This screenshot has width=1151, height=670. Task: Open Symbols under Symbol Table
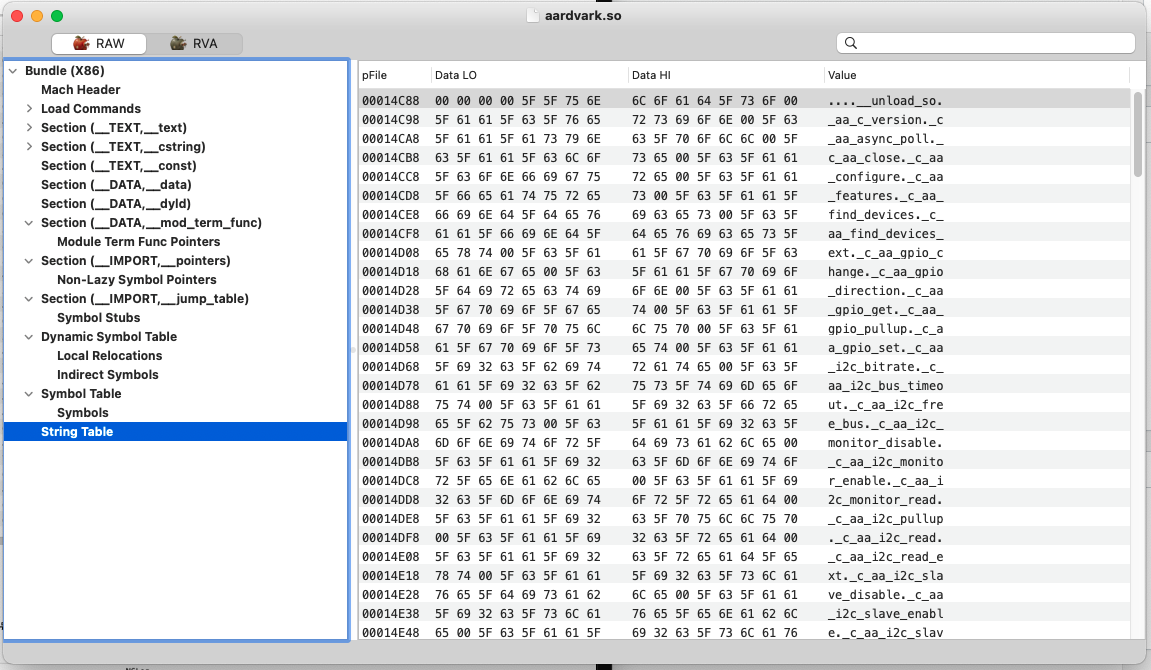coord(83,413)
